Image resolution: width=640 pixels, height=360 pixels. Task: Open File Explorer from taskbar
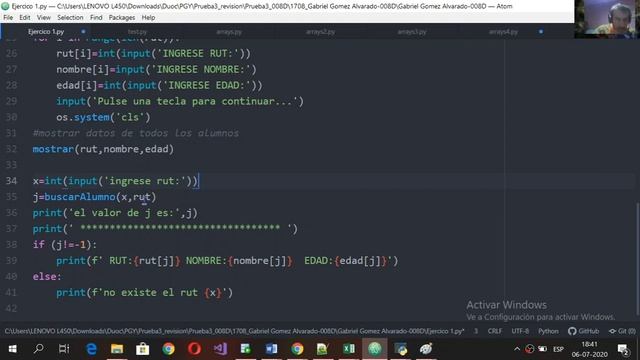117,349
